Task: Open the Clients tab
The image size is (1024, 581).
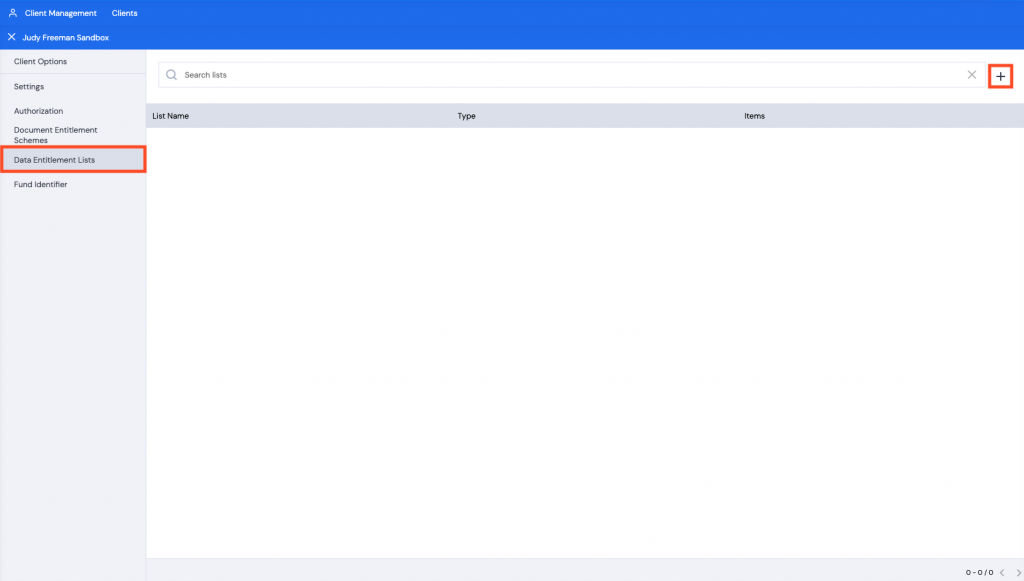Action: (x=124, y=13)
